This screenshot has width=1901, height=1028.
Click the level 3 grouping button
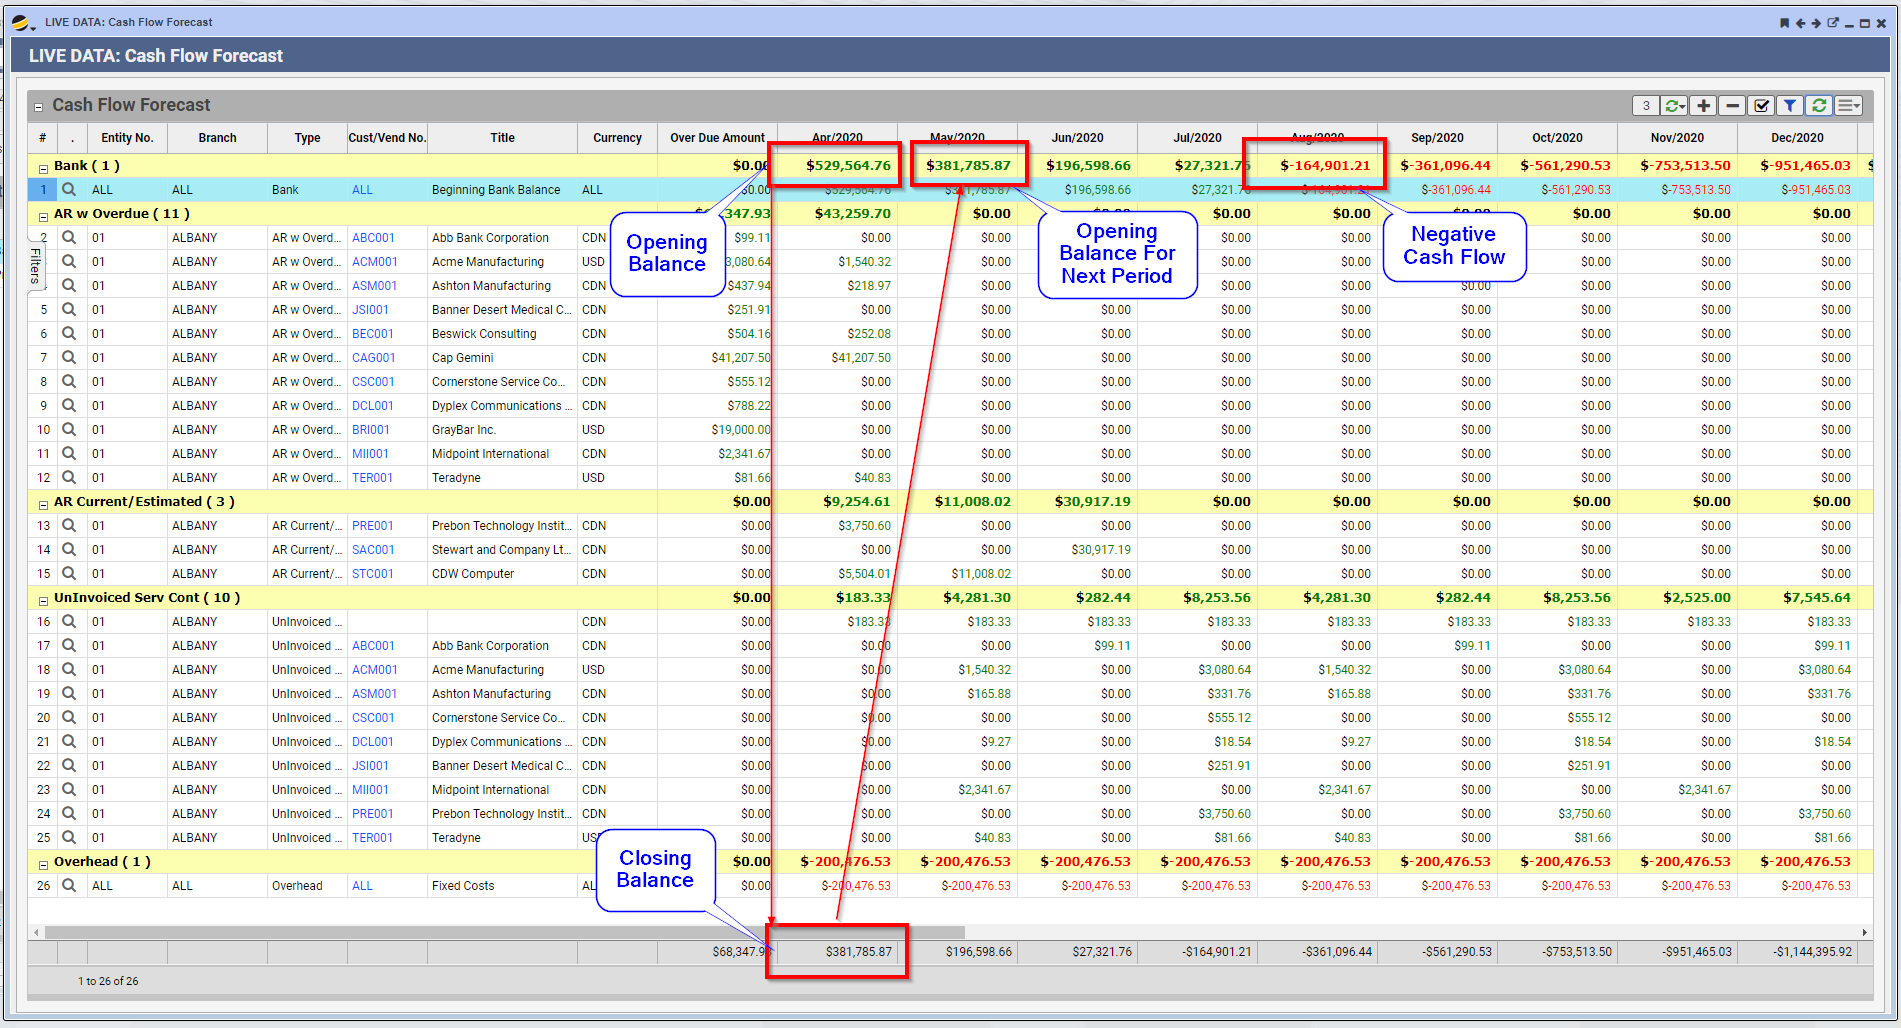click(x=1646, y=105)
